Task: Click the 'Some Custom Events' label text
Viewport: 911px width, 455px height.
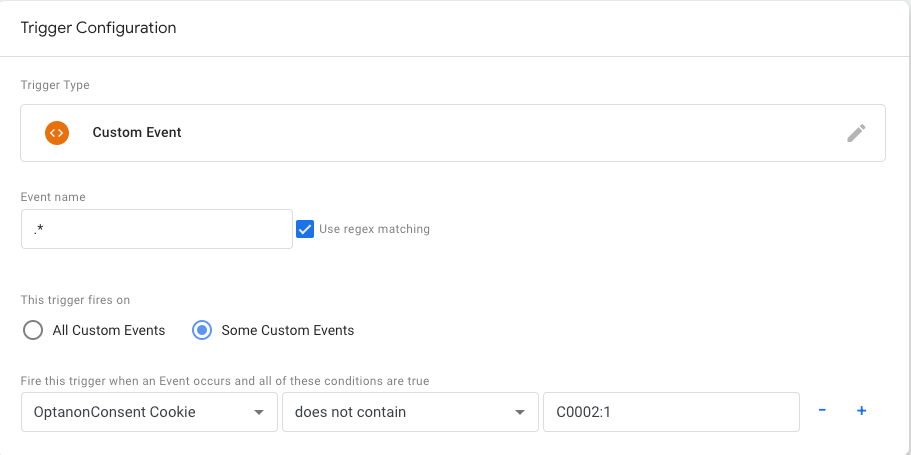Action: (288, 330)
